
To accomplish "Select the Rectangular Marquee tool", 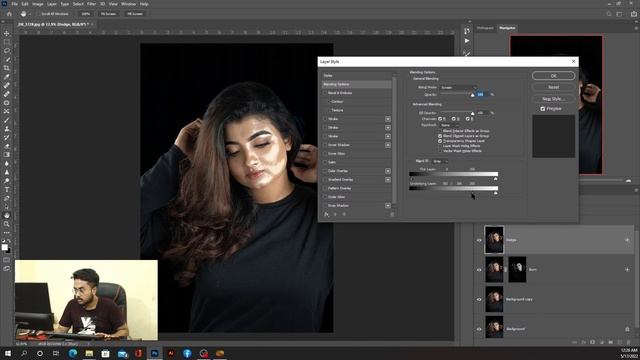I will [7, 42].
